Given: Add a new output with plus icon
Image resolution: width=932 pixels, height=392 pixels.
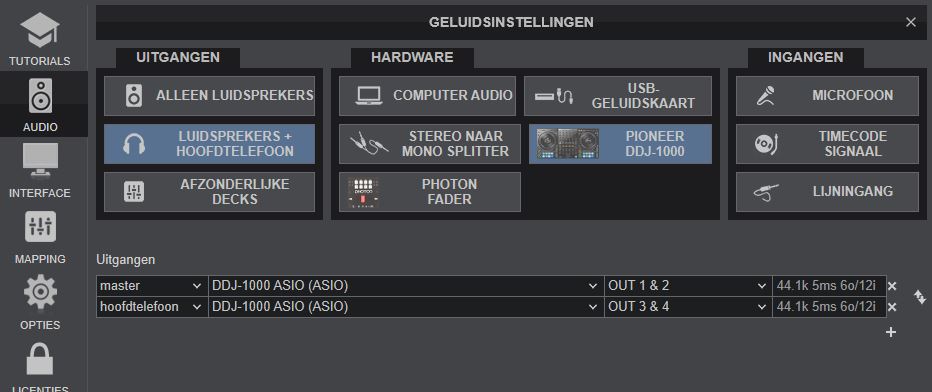Looking at the screenshot, I should (890, 332).
